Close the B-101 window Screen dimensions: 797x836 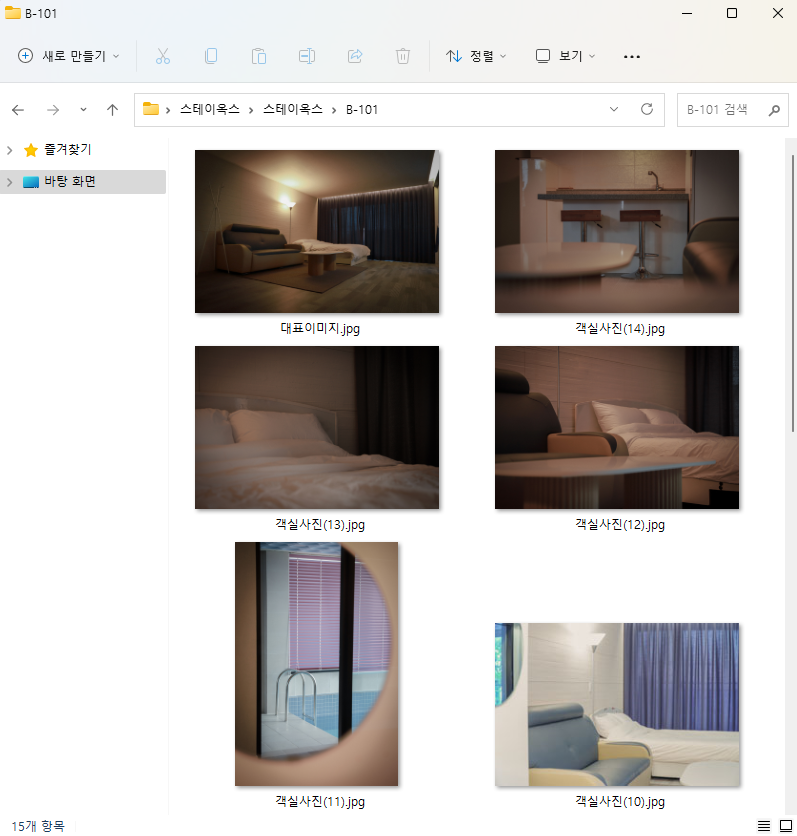tap(778, 13)
